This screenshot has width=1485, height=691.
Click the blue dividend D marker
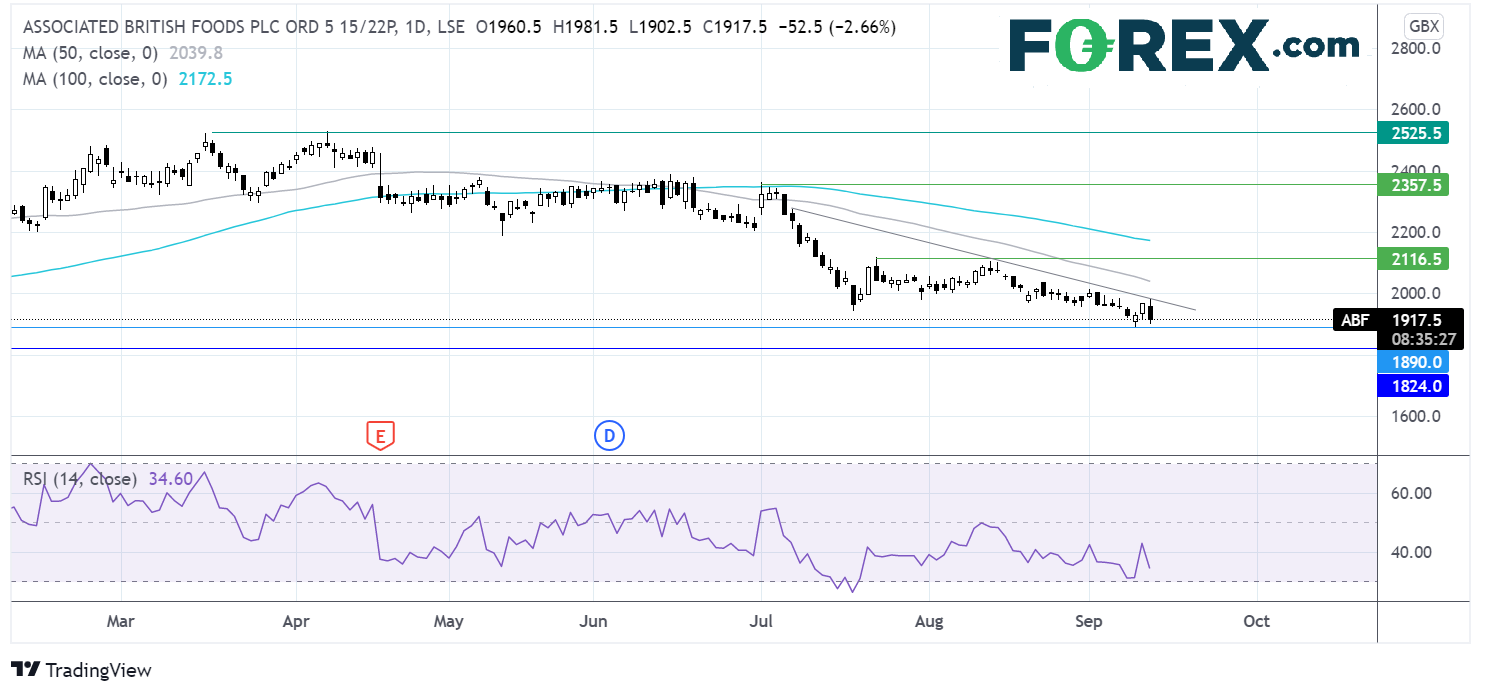tap(607, 435)
